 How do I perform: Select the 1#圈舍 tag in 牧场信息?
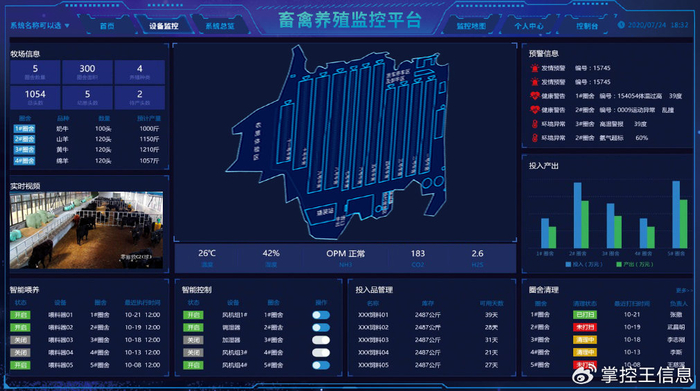tap(25, 129)
